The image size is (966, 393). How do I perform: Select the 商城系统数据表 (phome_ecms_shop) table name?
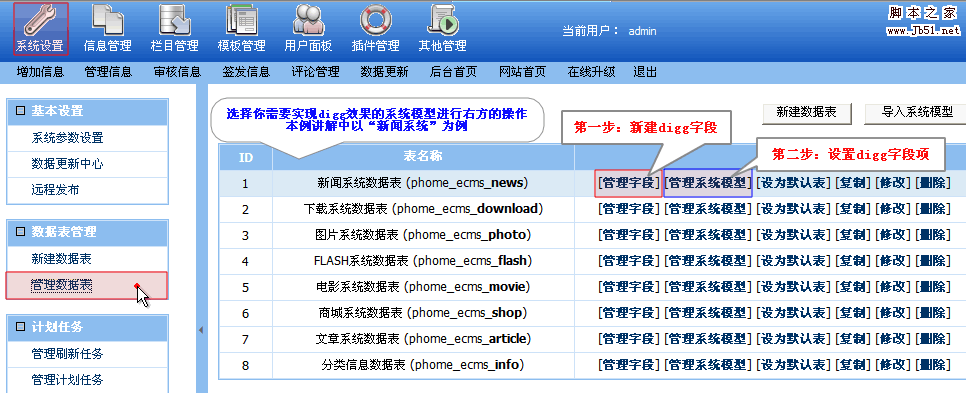click(x=423, y=313)
